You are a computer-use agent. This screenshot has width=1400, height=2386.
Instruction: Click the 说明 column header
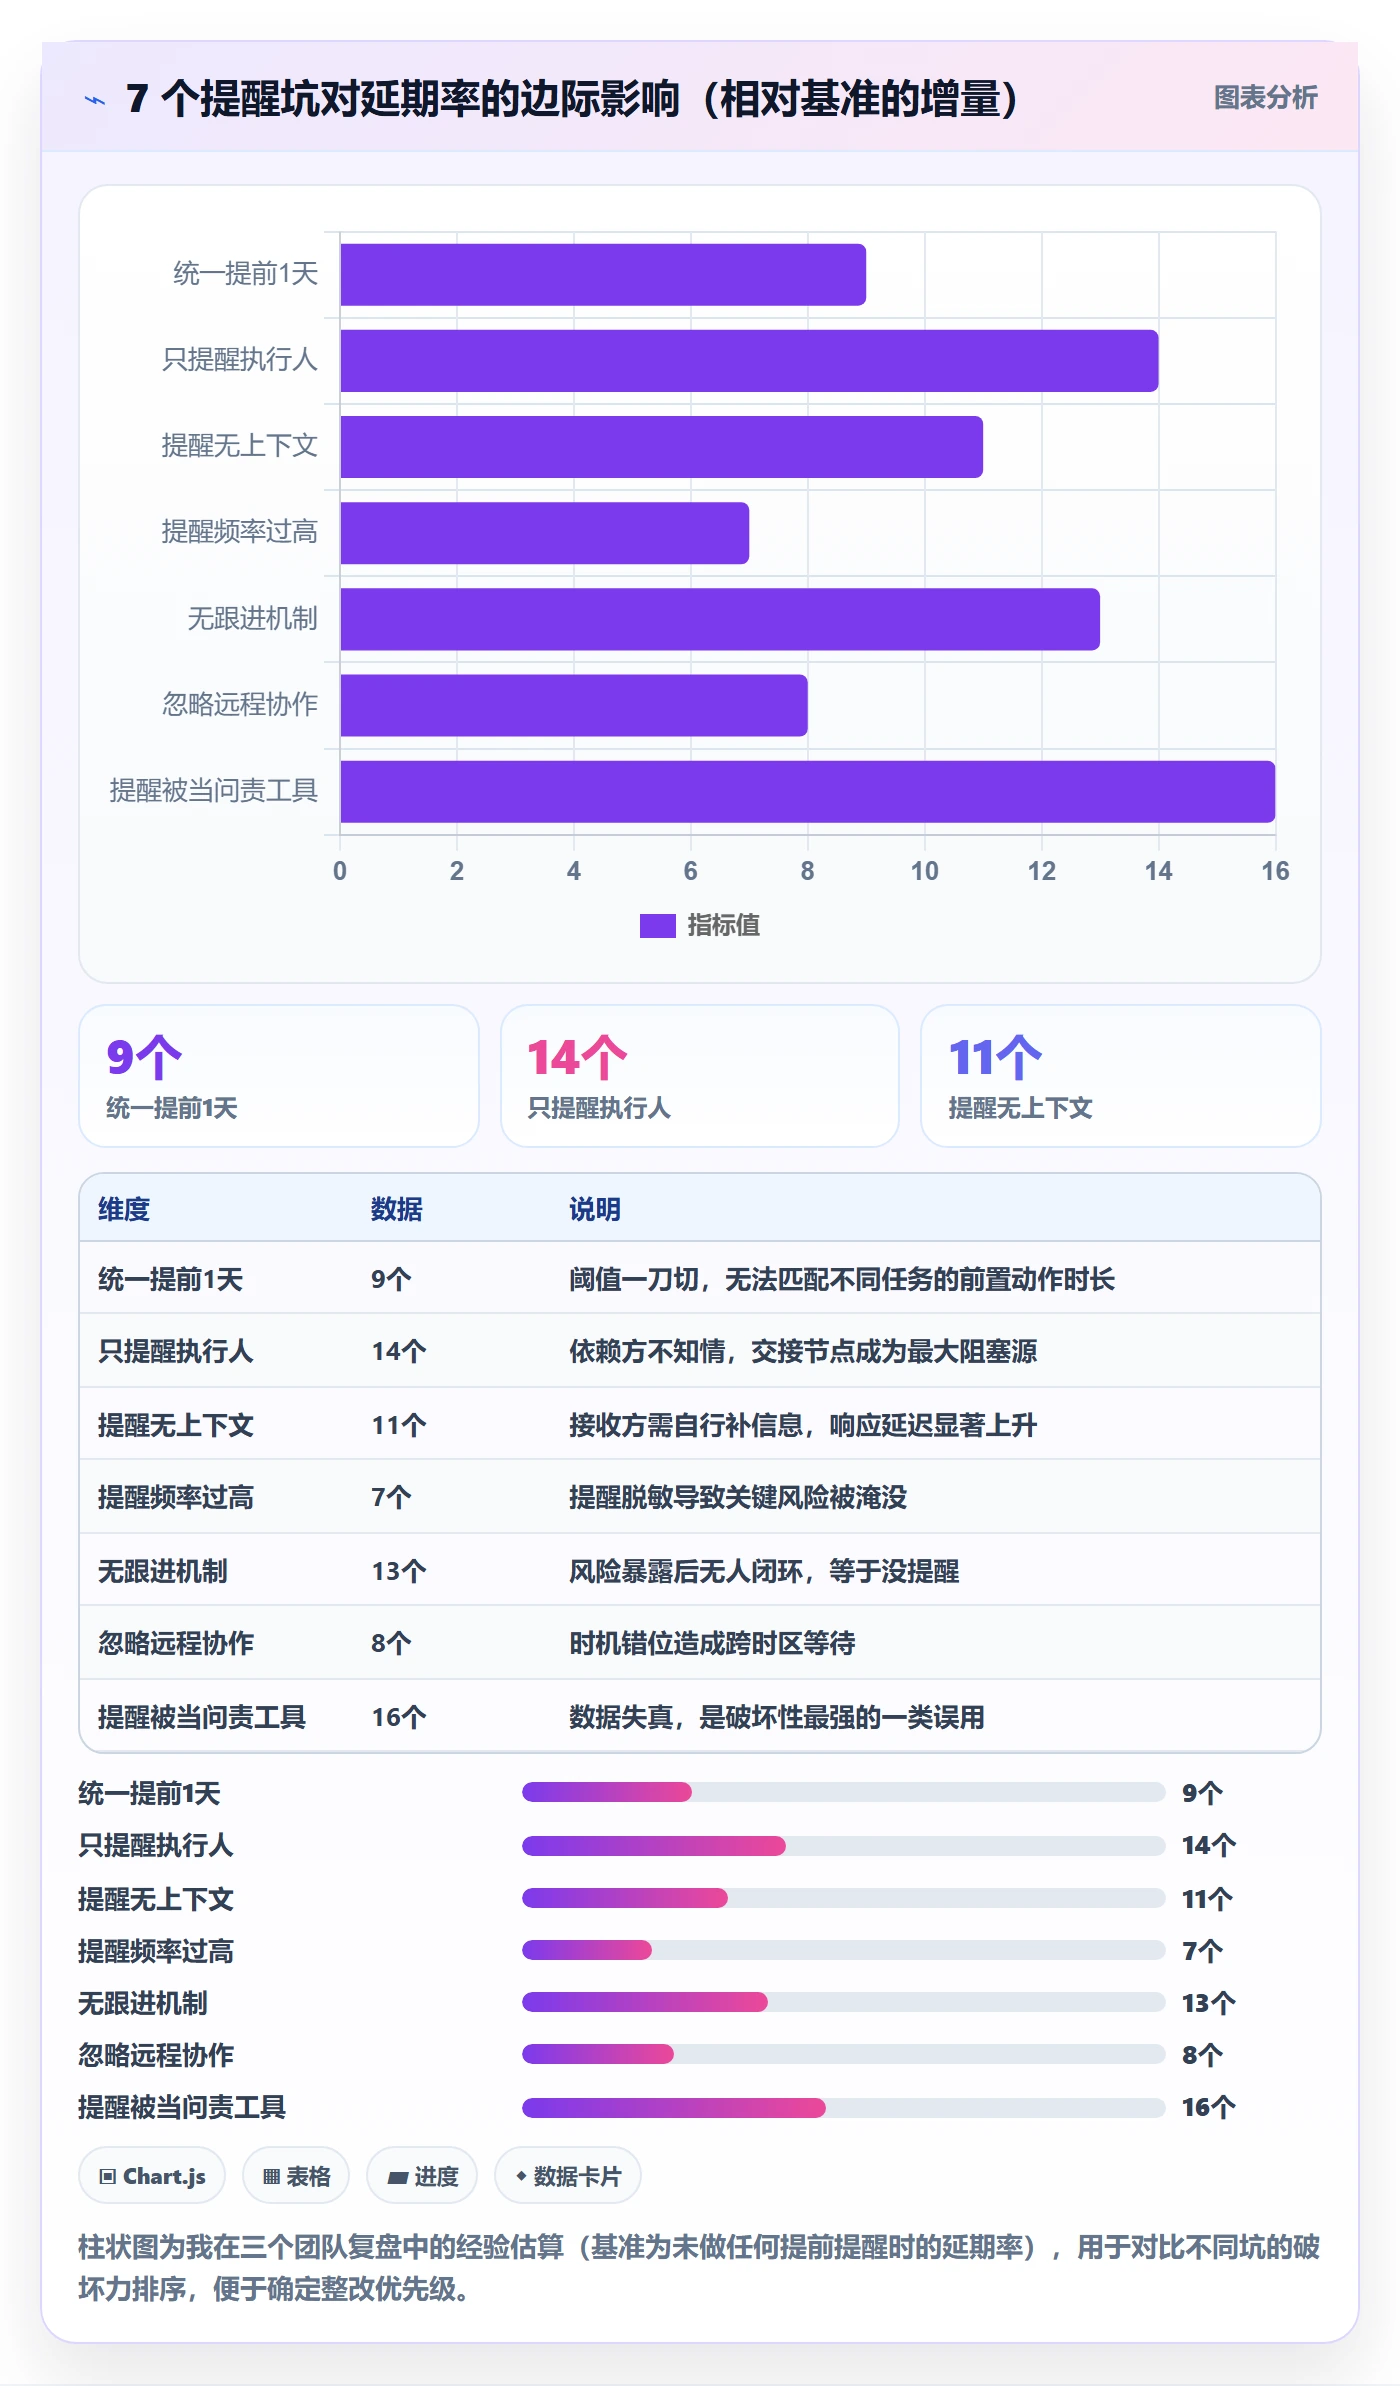point(595,1209)
